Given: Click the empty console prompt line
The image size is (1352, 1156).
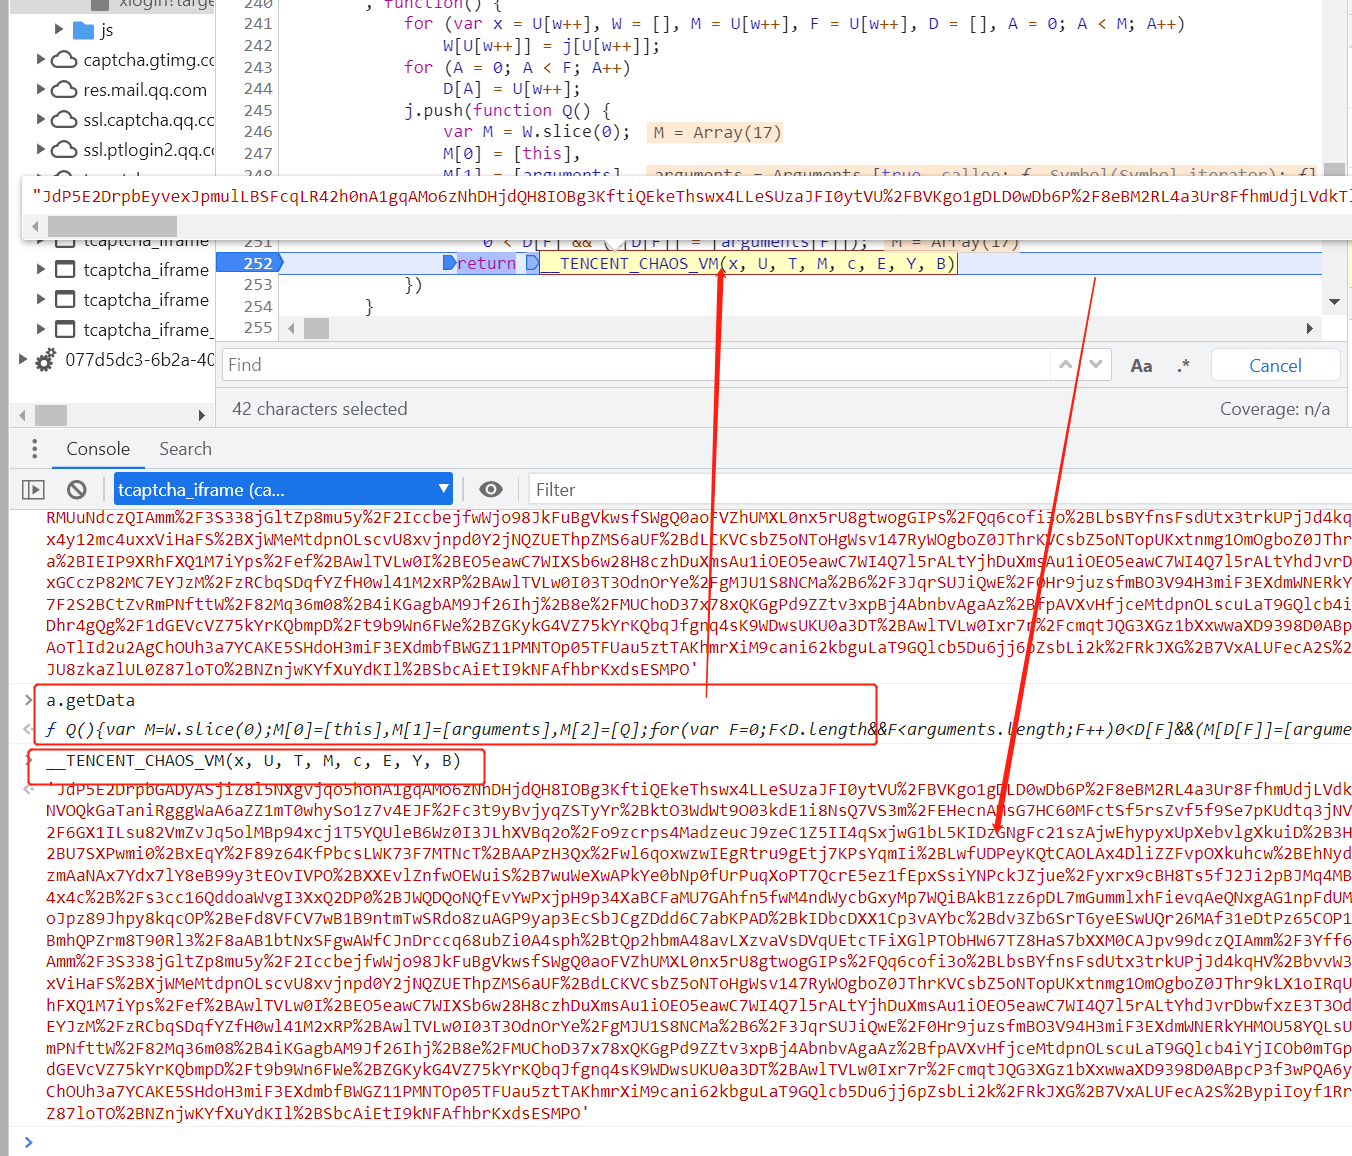Looking at the screenshot, I should pyautogui.click(x=690, y=1142).
